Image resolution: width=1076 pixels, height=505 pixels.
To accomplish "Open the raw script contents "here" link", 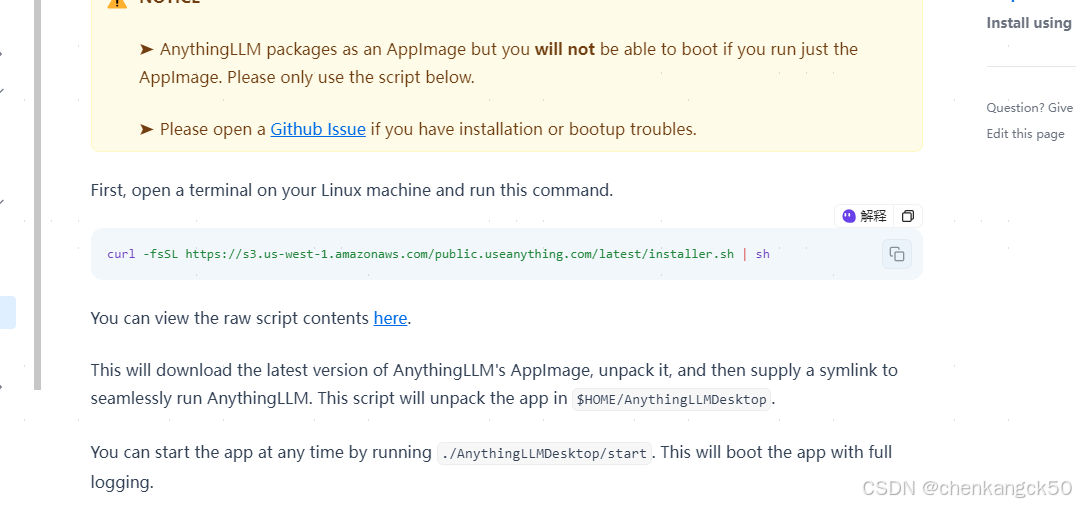I will [x=390, y=318].
